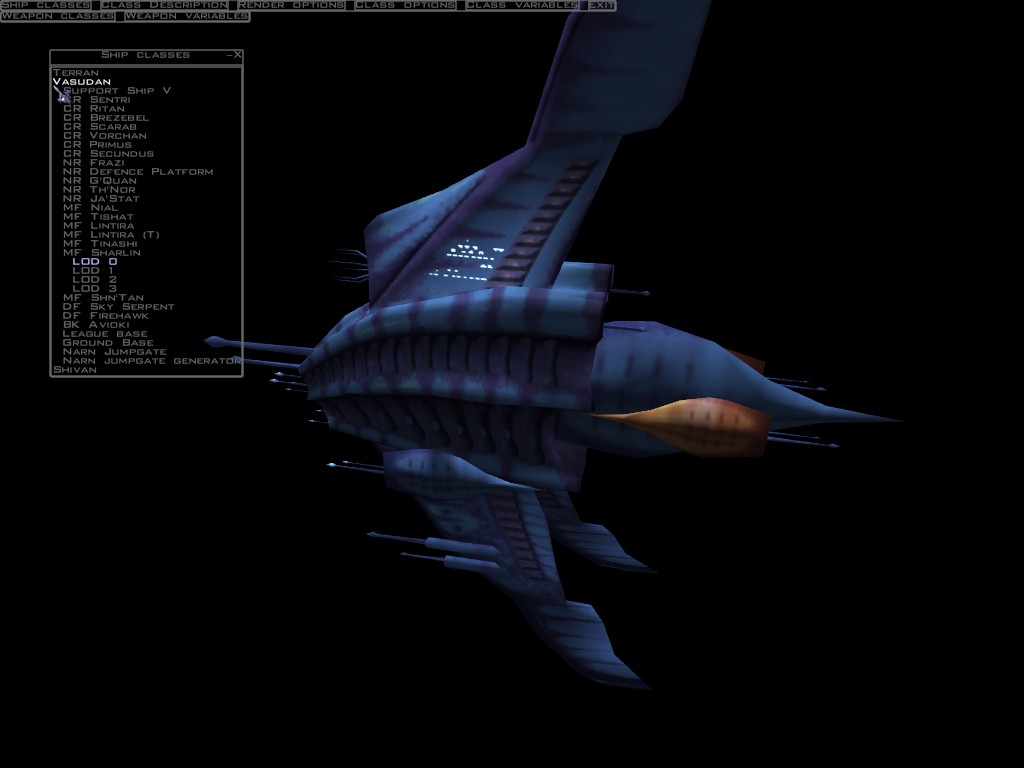Image resolution: width=1024 pixels, height=768 pixels.
Task: Open the Class Description menu button
Action: tap(164, 5)
